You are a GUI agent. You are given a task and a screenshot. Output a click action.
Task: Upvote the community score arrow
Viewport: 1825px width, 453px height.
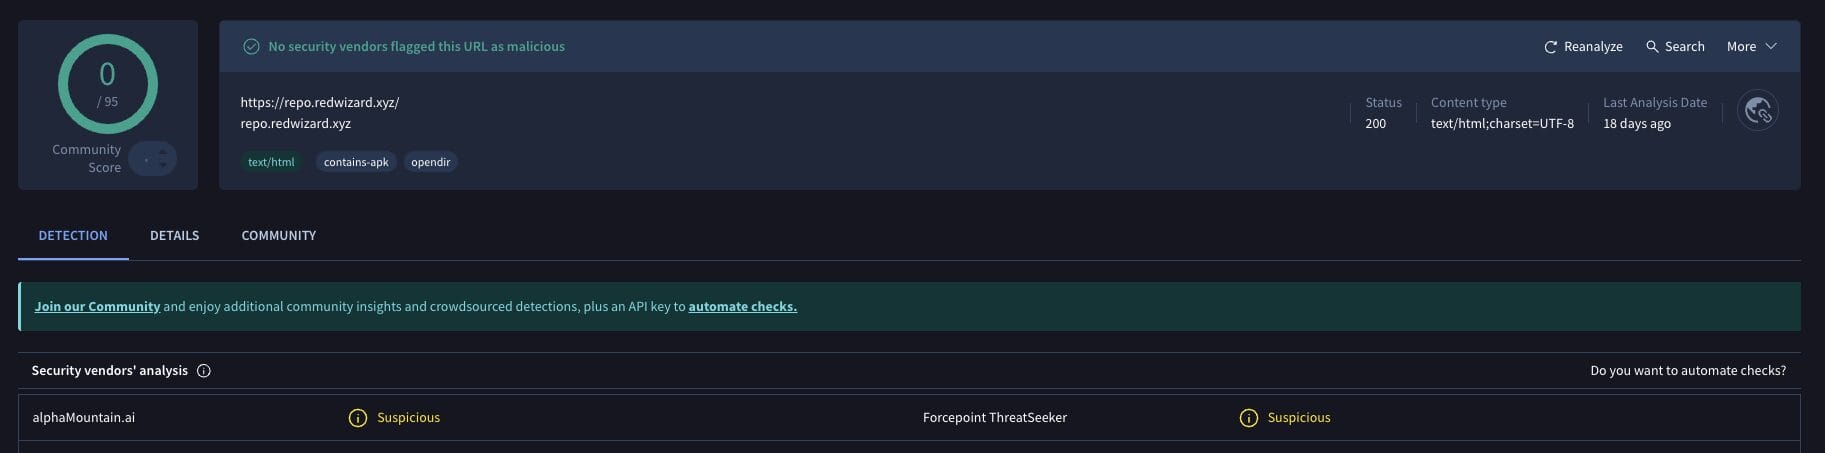point(163,152)
